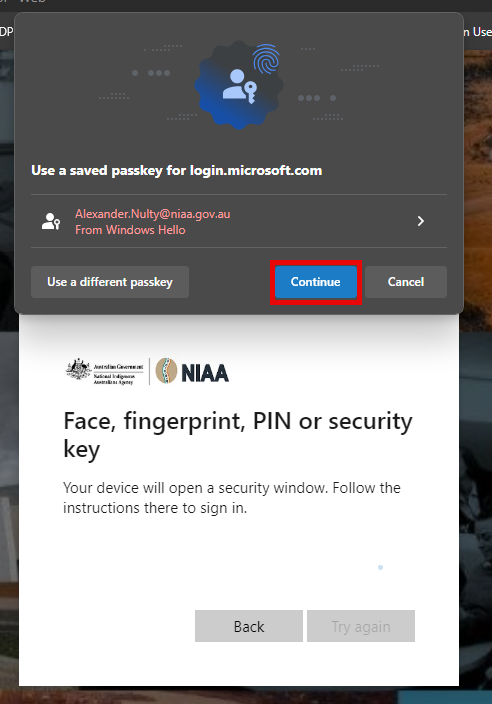Click Face, fingerprint, PIN heading
492x704 pixels.
pyautogui.click(x=238, y=435)
